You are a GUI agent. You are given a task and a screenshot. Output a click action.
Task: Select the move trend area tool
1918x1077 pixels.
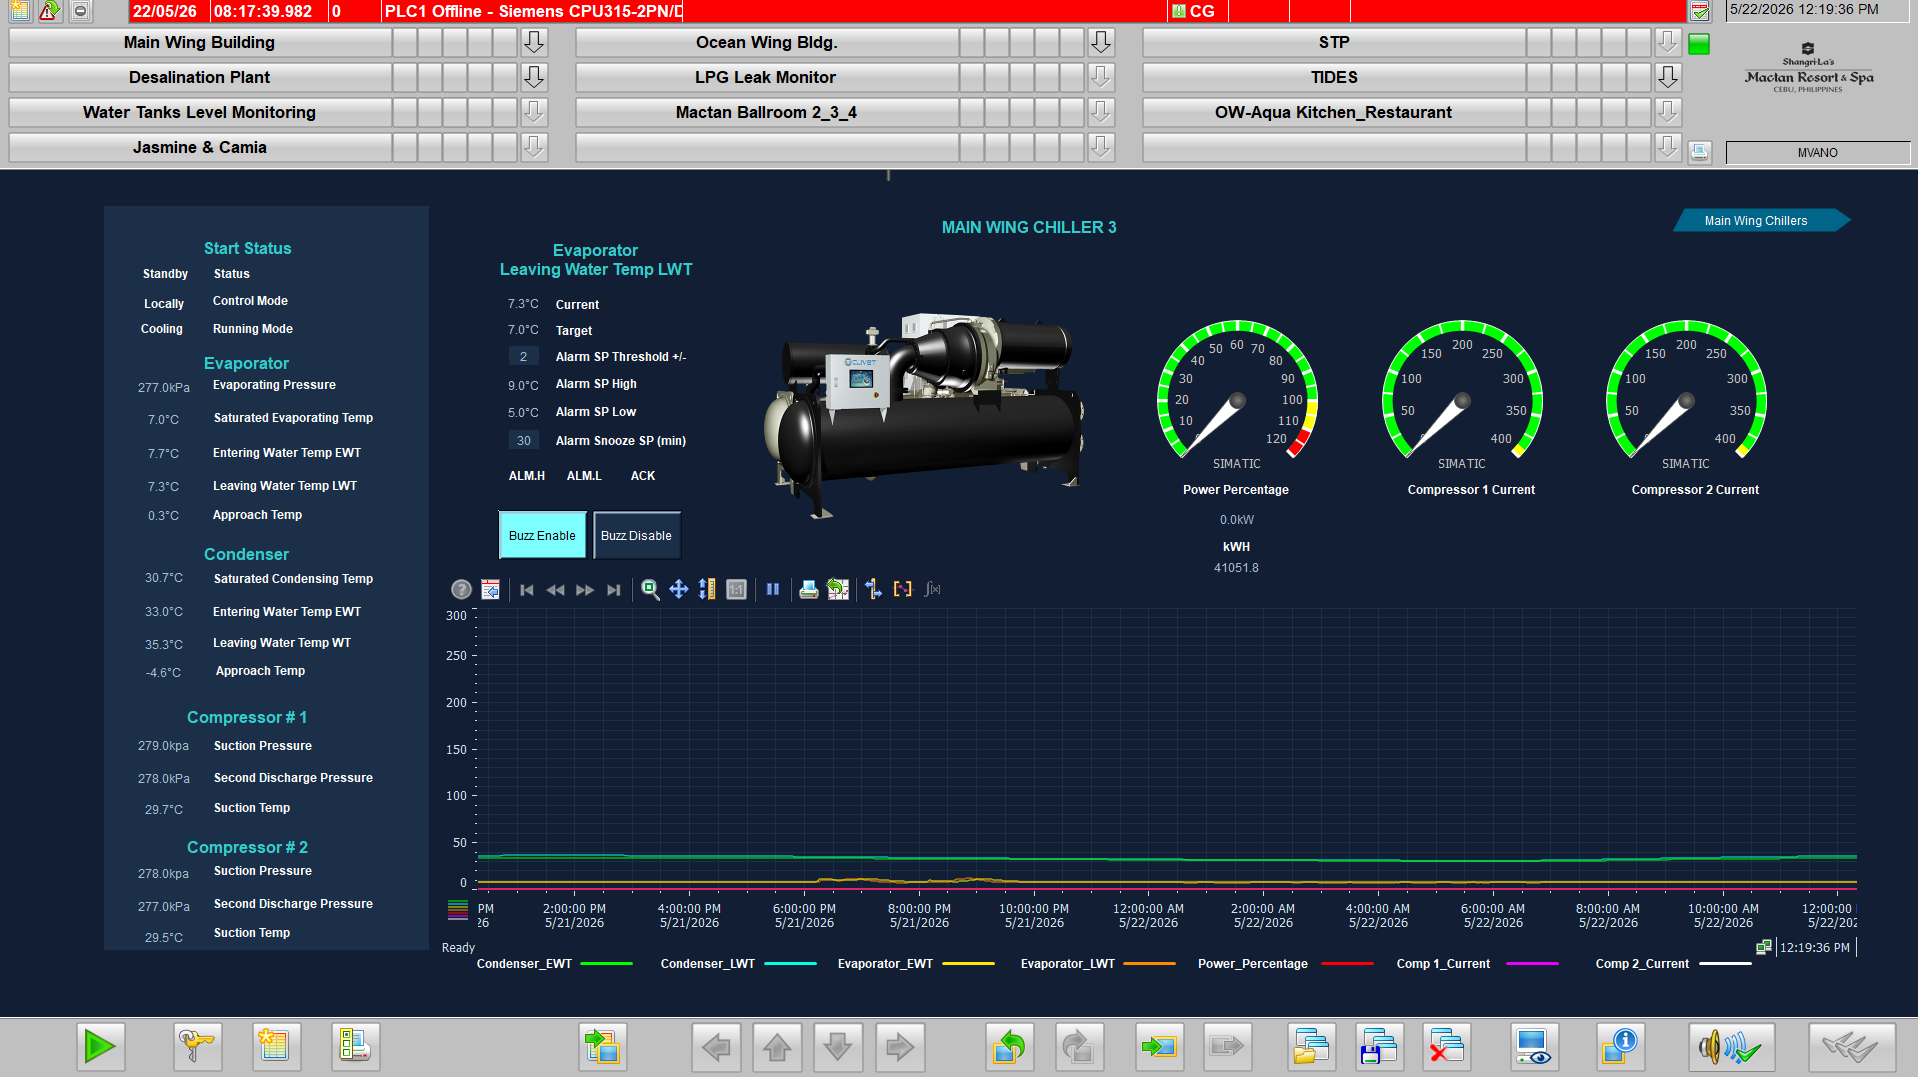click(x=679, y=590)
